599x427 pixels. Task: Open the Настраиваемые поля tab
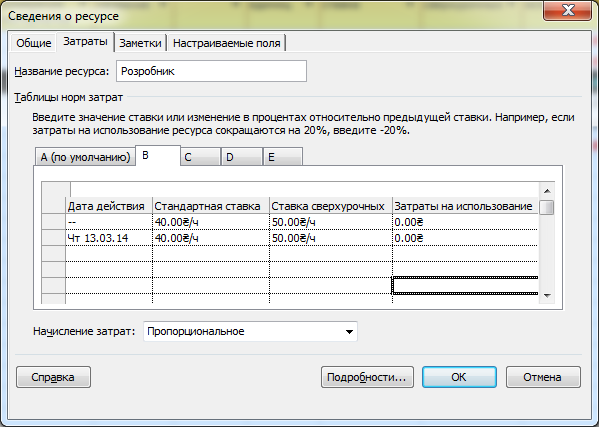click(227, 43)
